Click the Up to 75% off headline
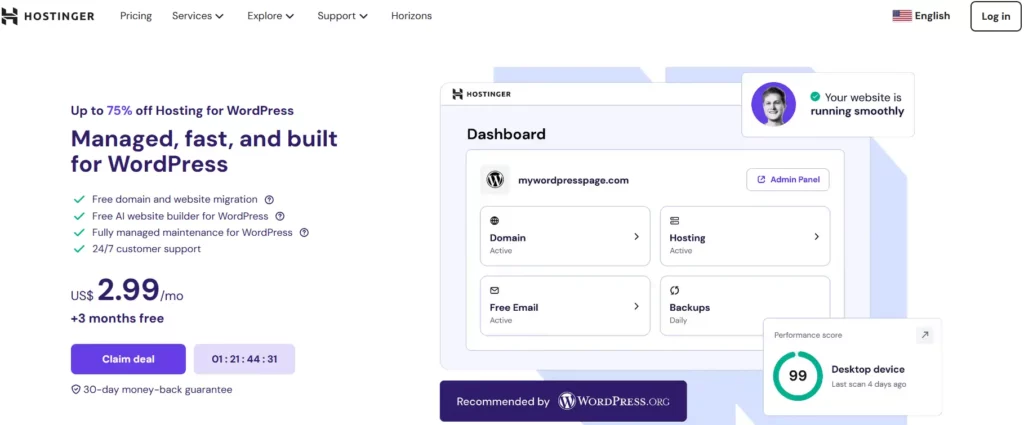This screenshot has height=425, width=1024. [x=182, y=110]
